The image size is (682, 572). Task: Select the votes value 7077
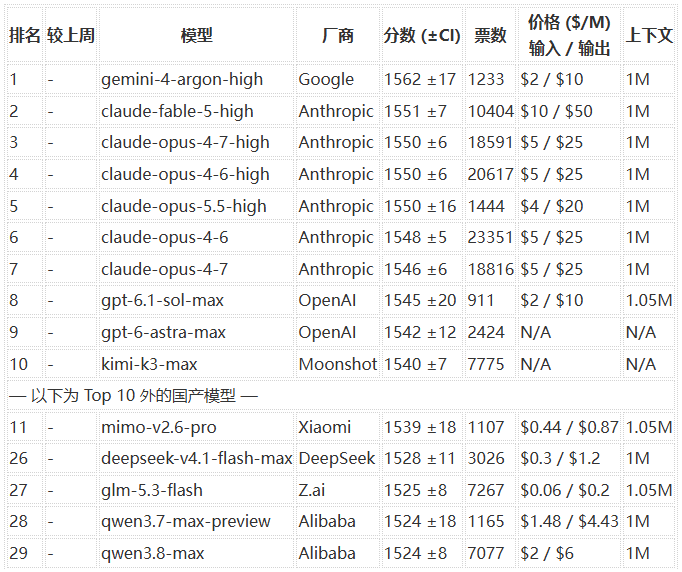click(486, 554)
